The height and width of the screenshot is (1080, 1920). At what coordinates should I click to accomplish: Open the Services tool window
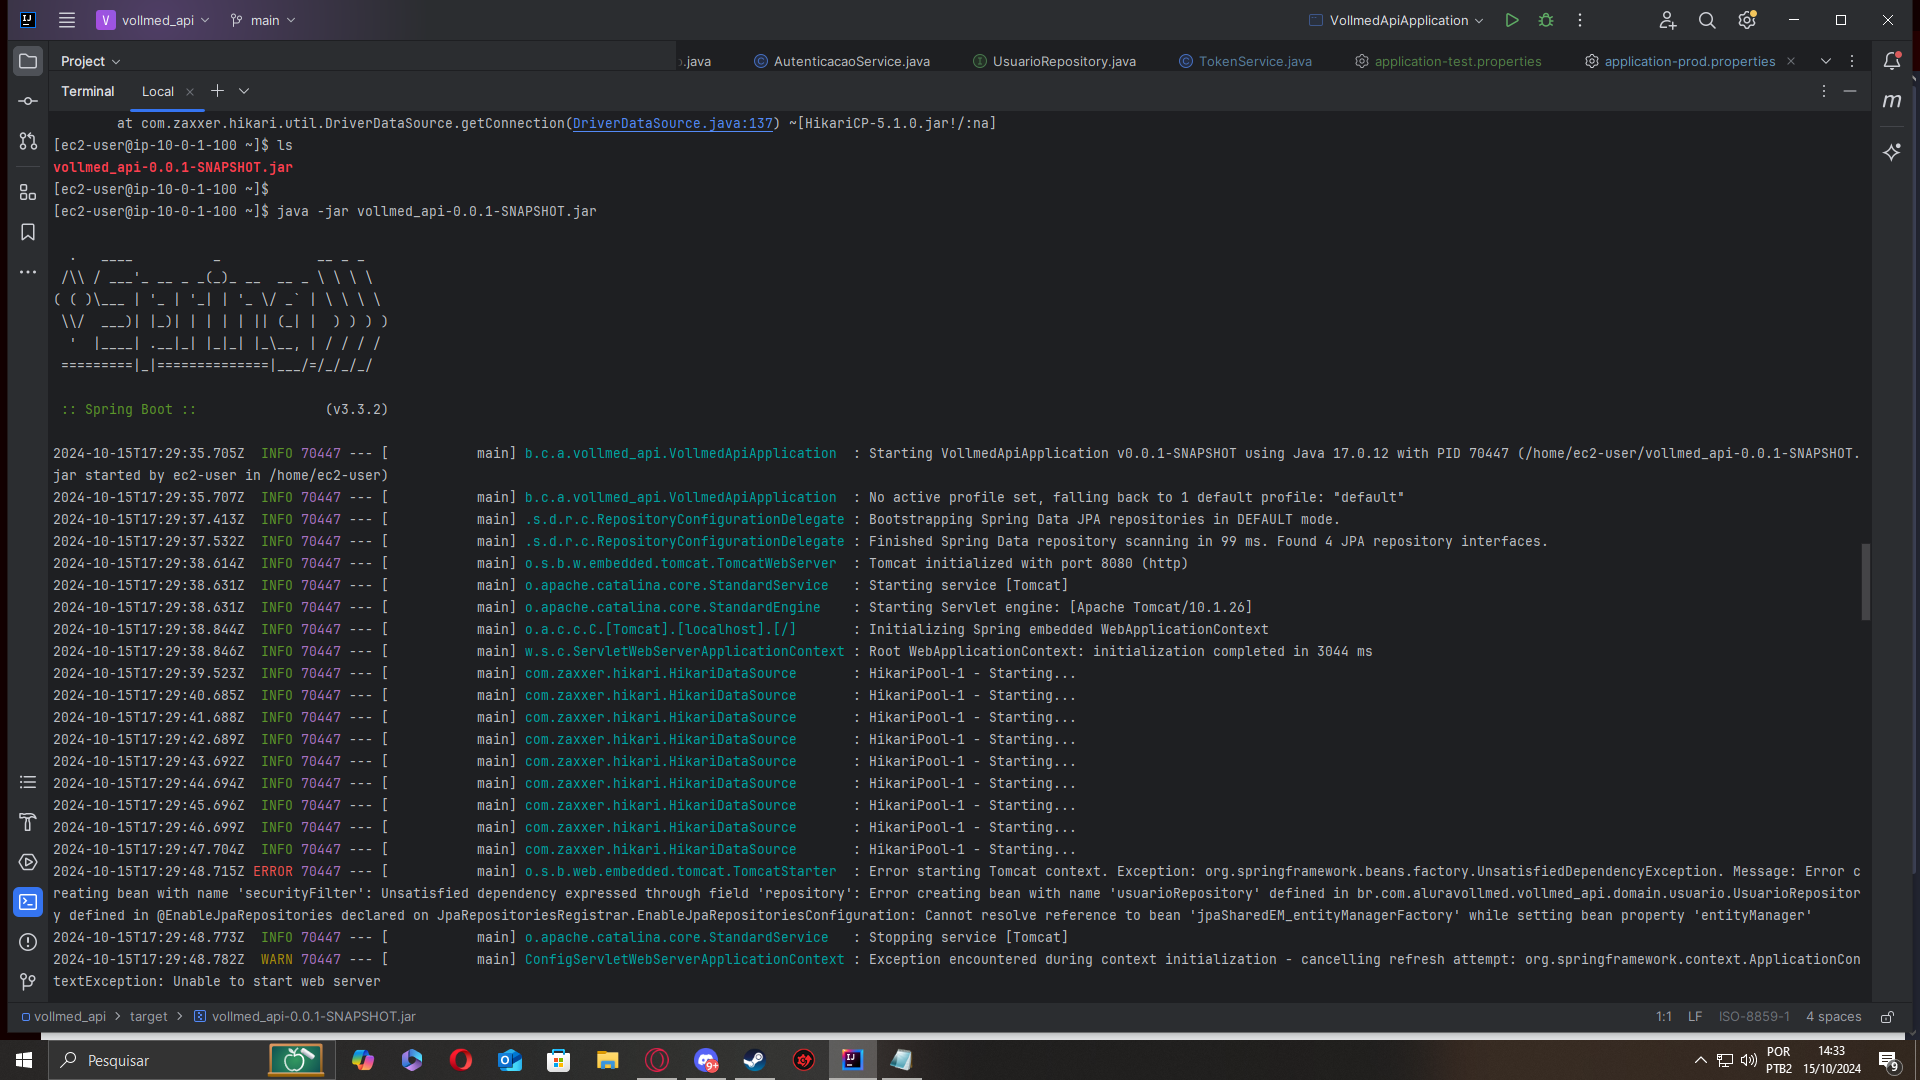[28, 862]
